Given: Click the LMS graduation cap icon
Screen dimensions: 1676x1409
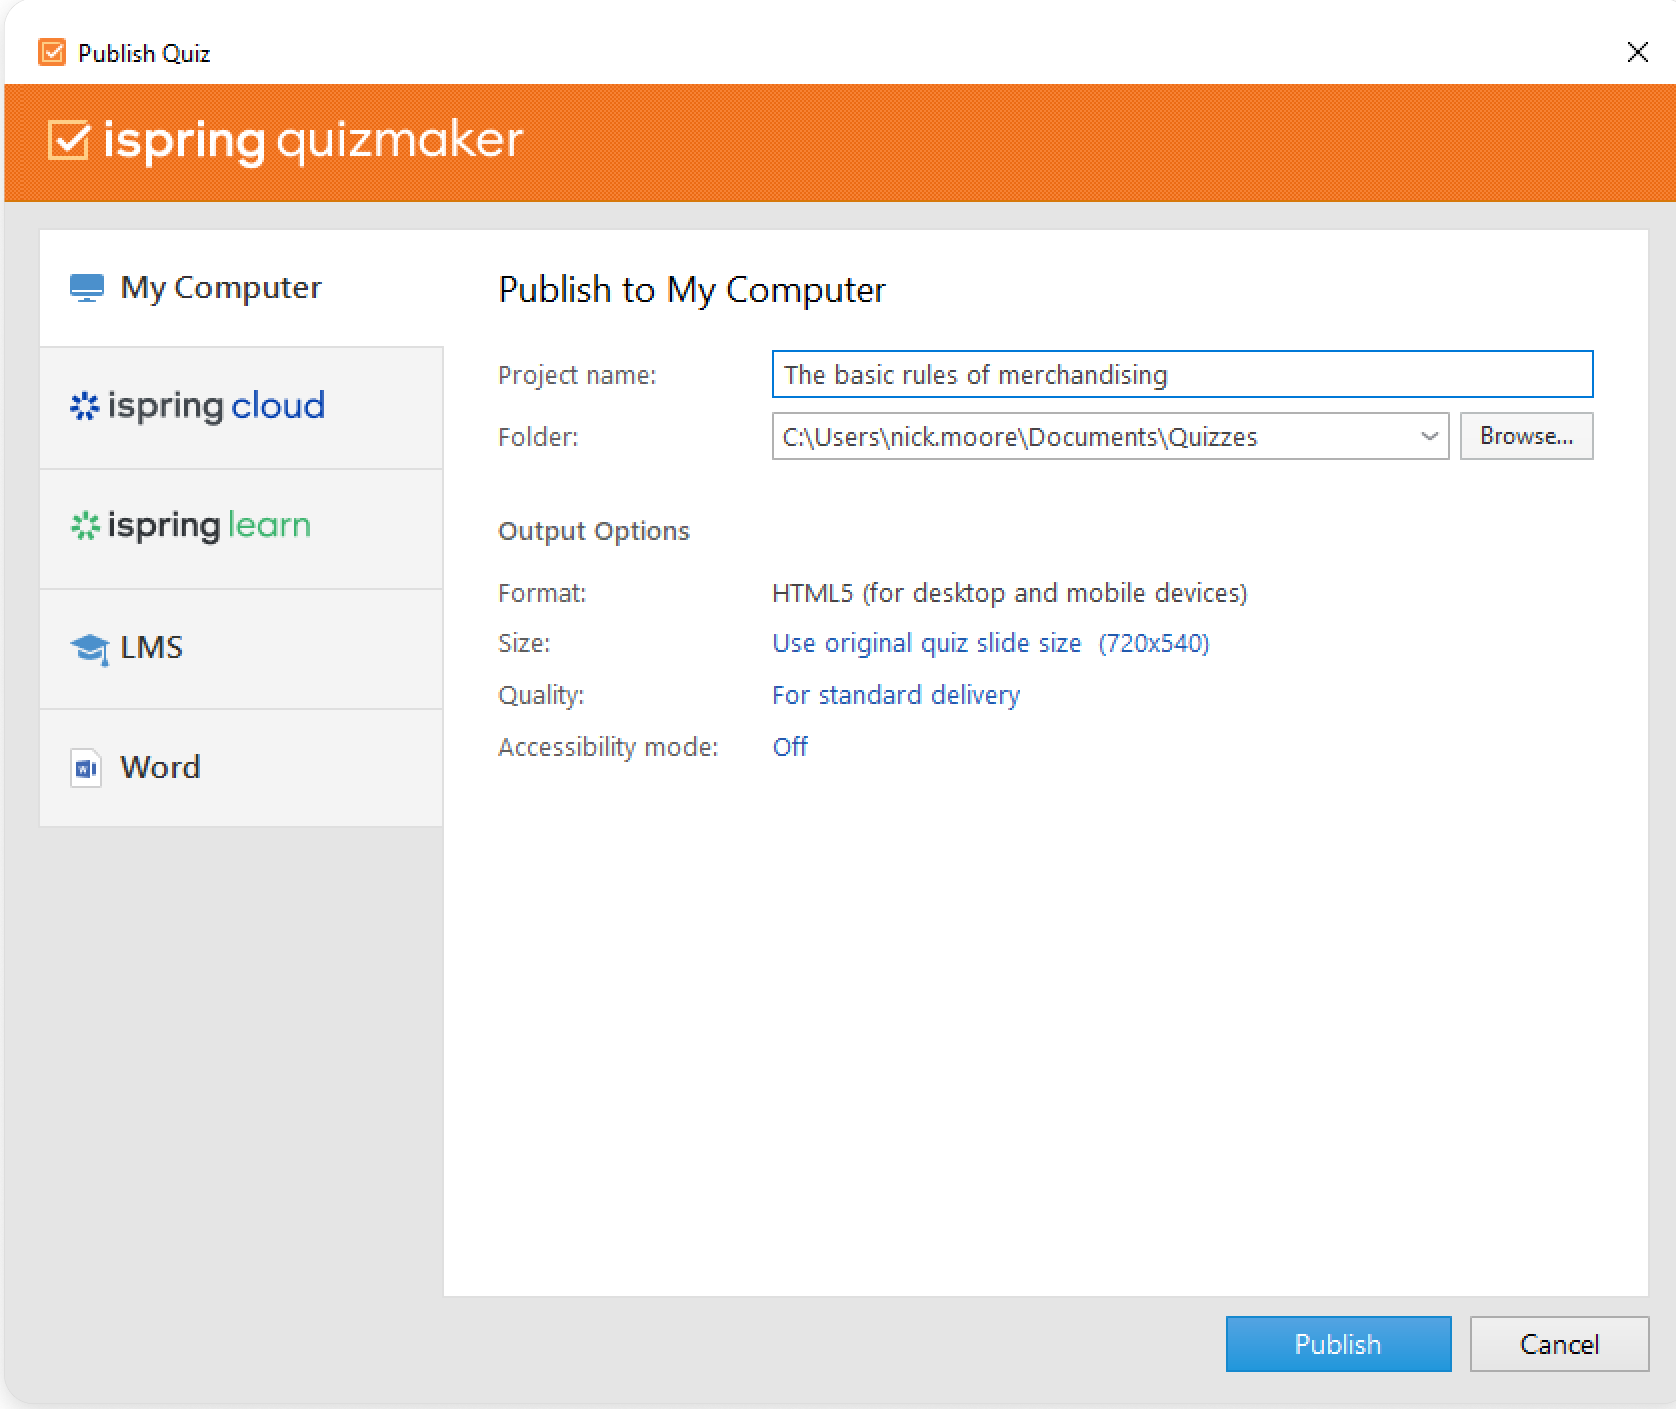Looking at the screenshot, I should pos(89,649).
